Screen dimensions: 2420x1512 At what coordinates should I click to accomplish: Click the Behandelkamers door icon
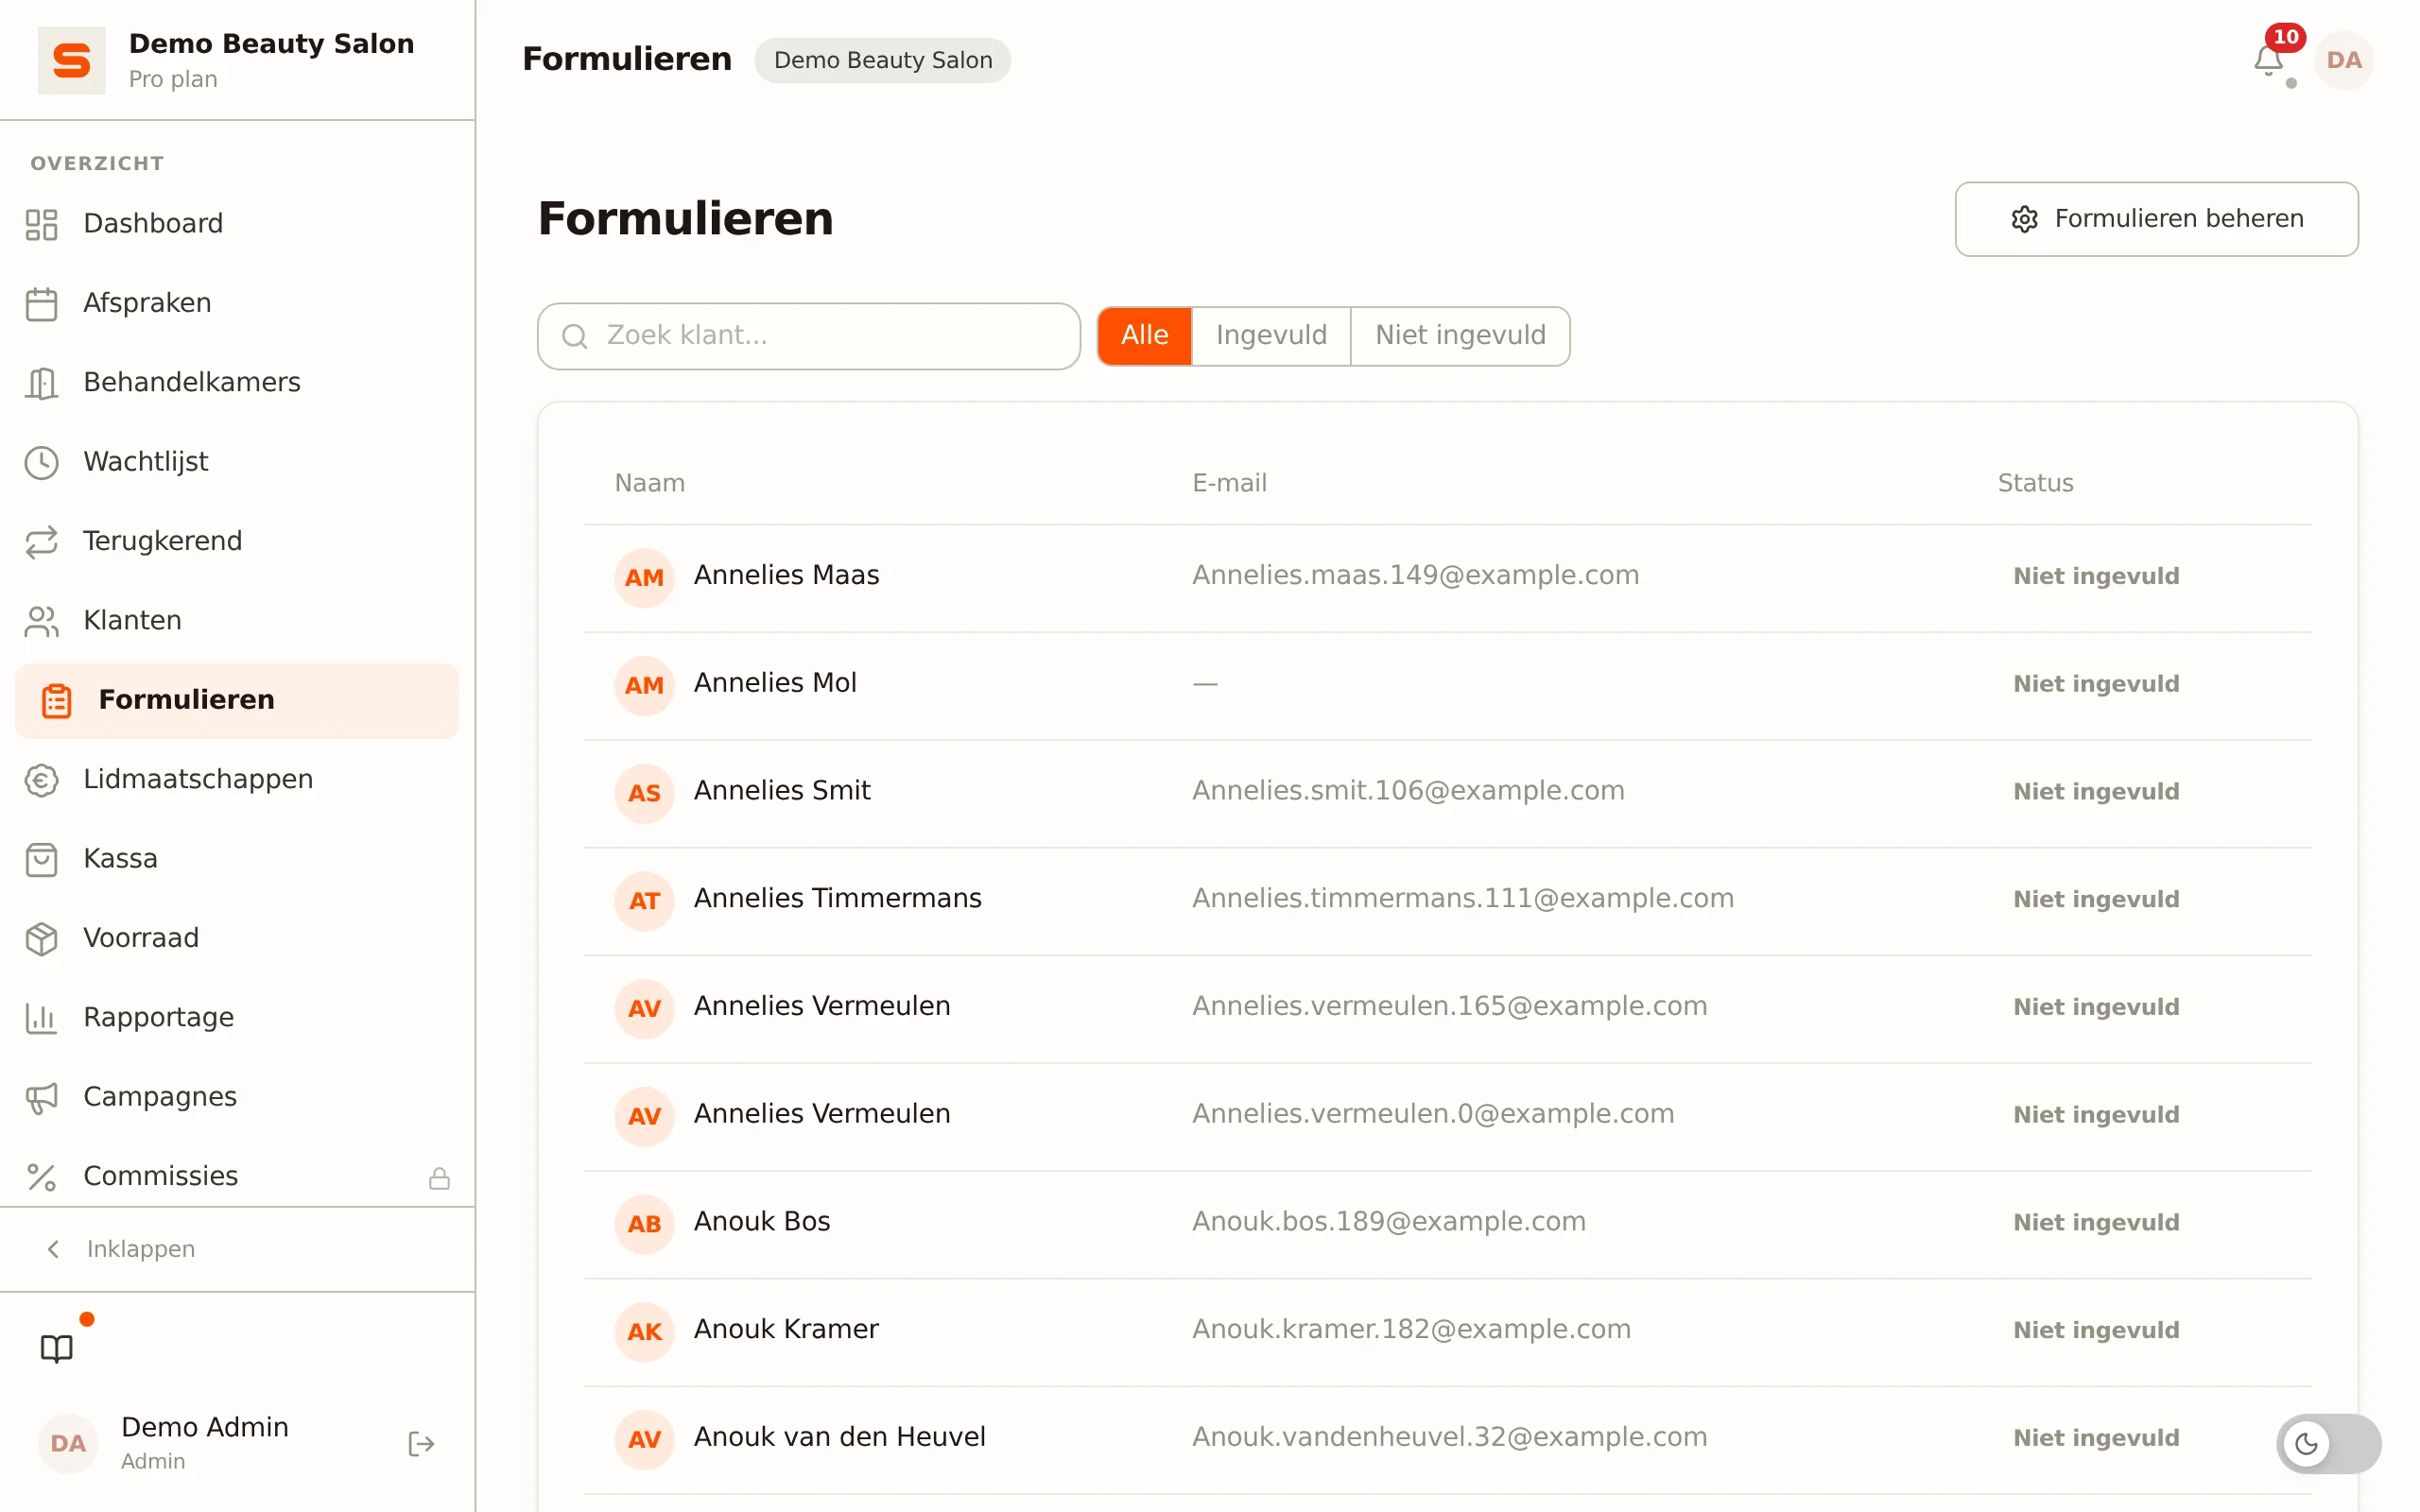pyautogui.click(x=41, y=383)
